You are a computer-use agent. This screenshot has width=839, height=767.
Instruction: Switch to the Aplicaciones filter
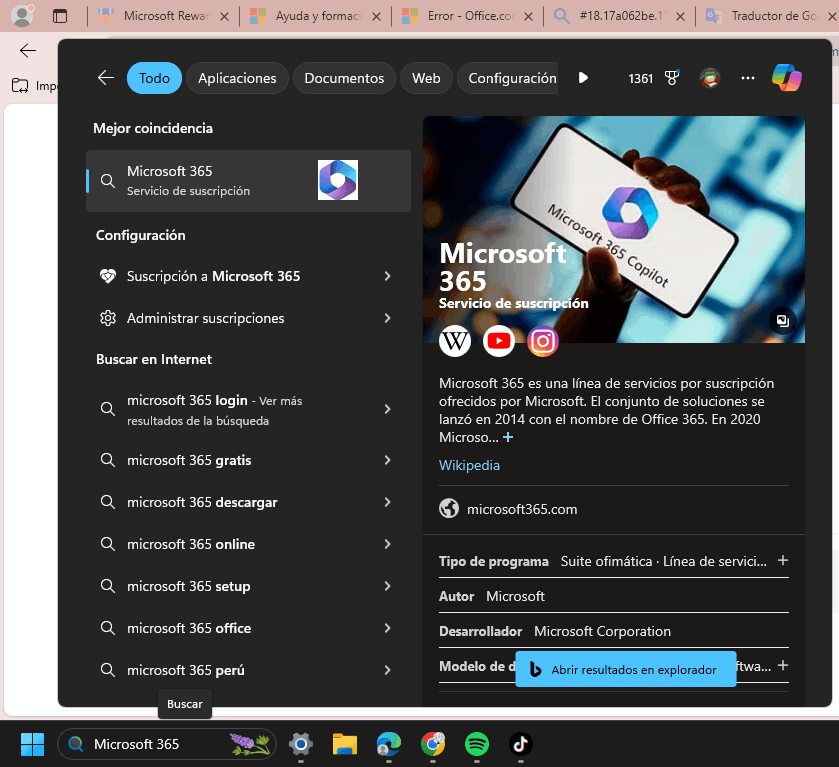pos(237,78)
